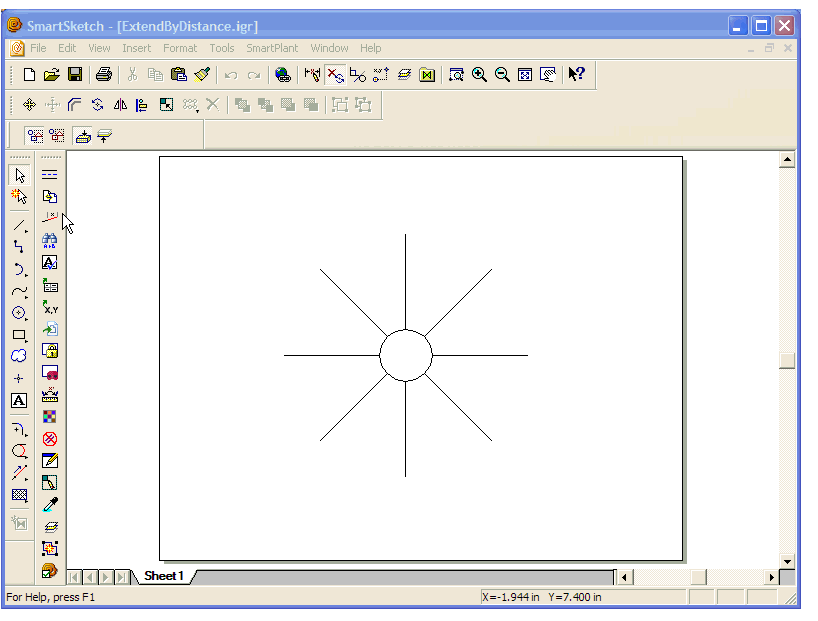The image size is (818, 621).
Task: Toggle the move to layer down icon
Action: point(83,136)
